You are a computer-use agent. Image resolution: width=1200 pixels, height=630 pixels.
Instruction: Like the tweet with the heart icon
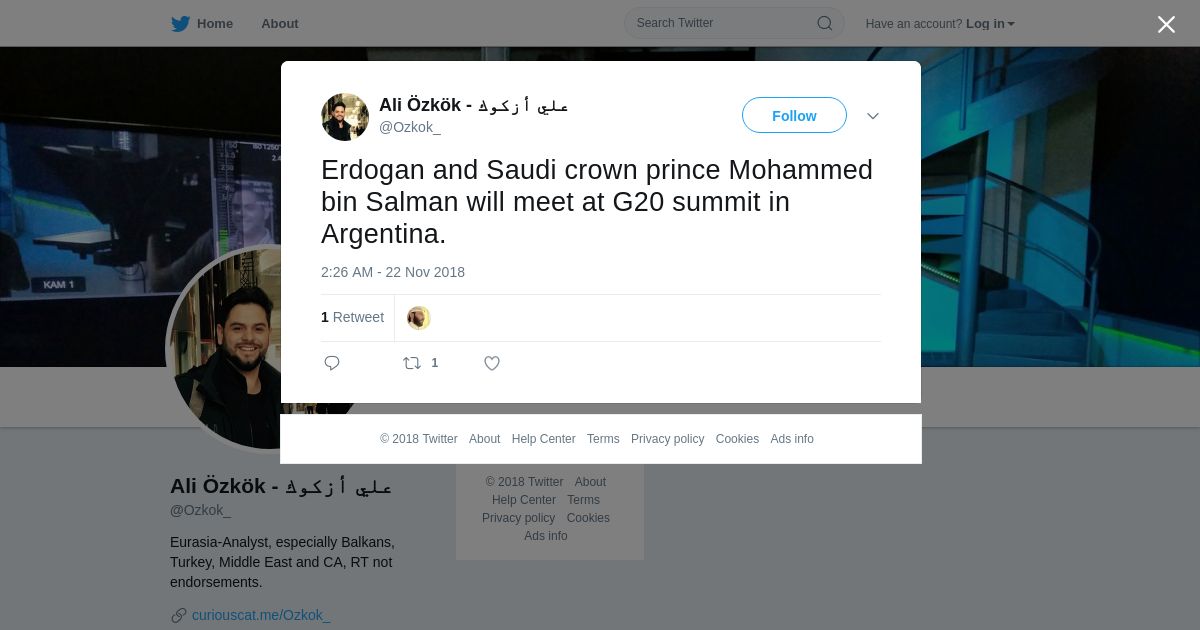[492, 363]
